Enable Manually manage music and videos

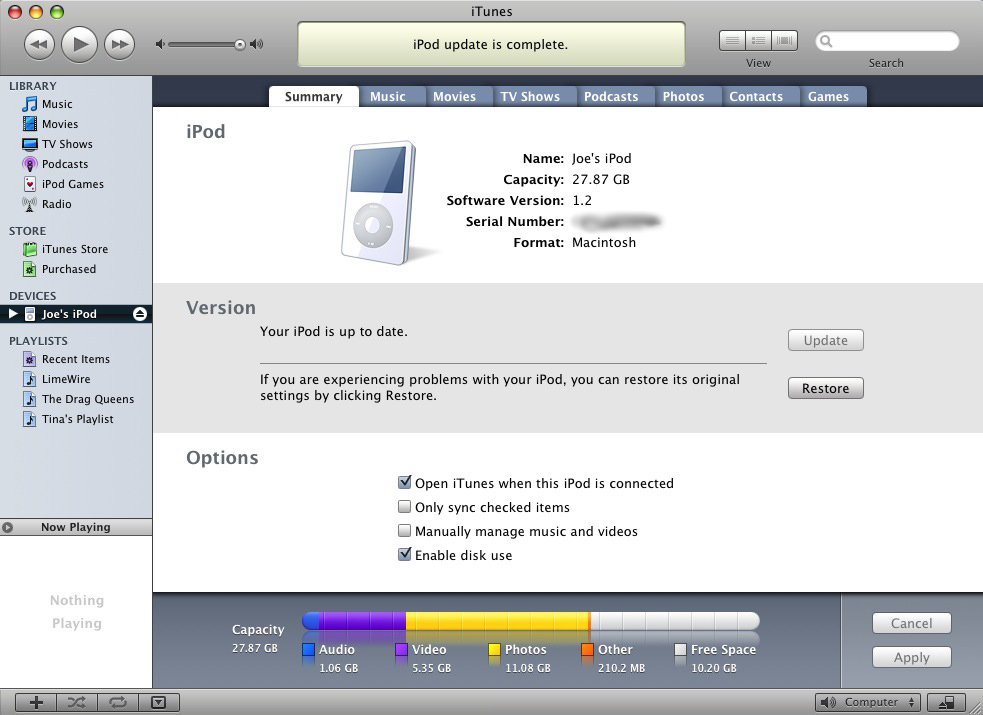point(405,531)
